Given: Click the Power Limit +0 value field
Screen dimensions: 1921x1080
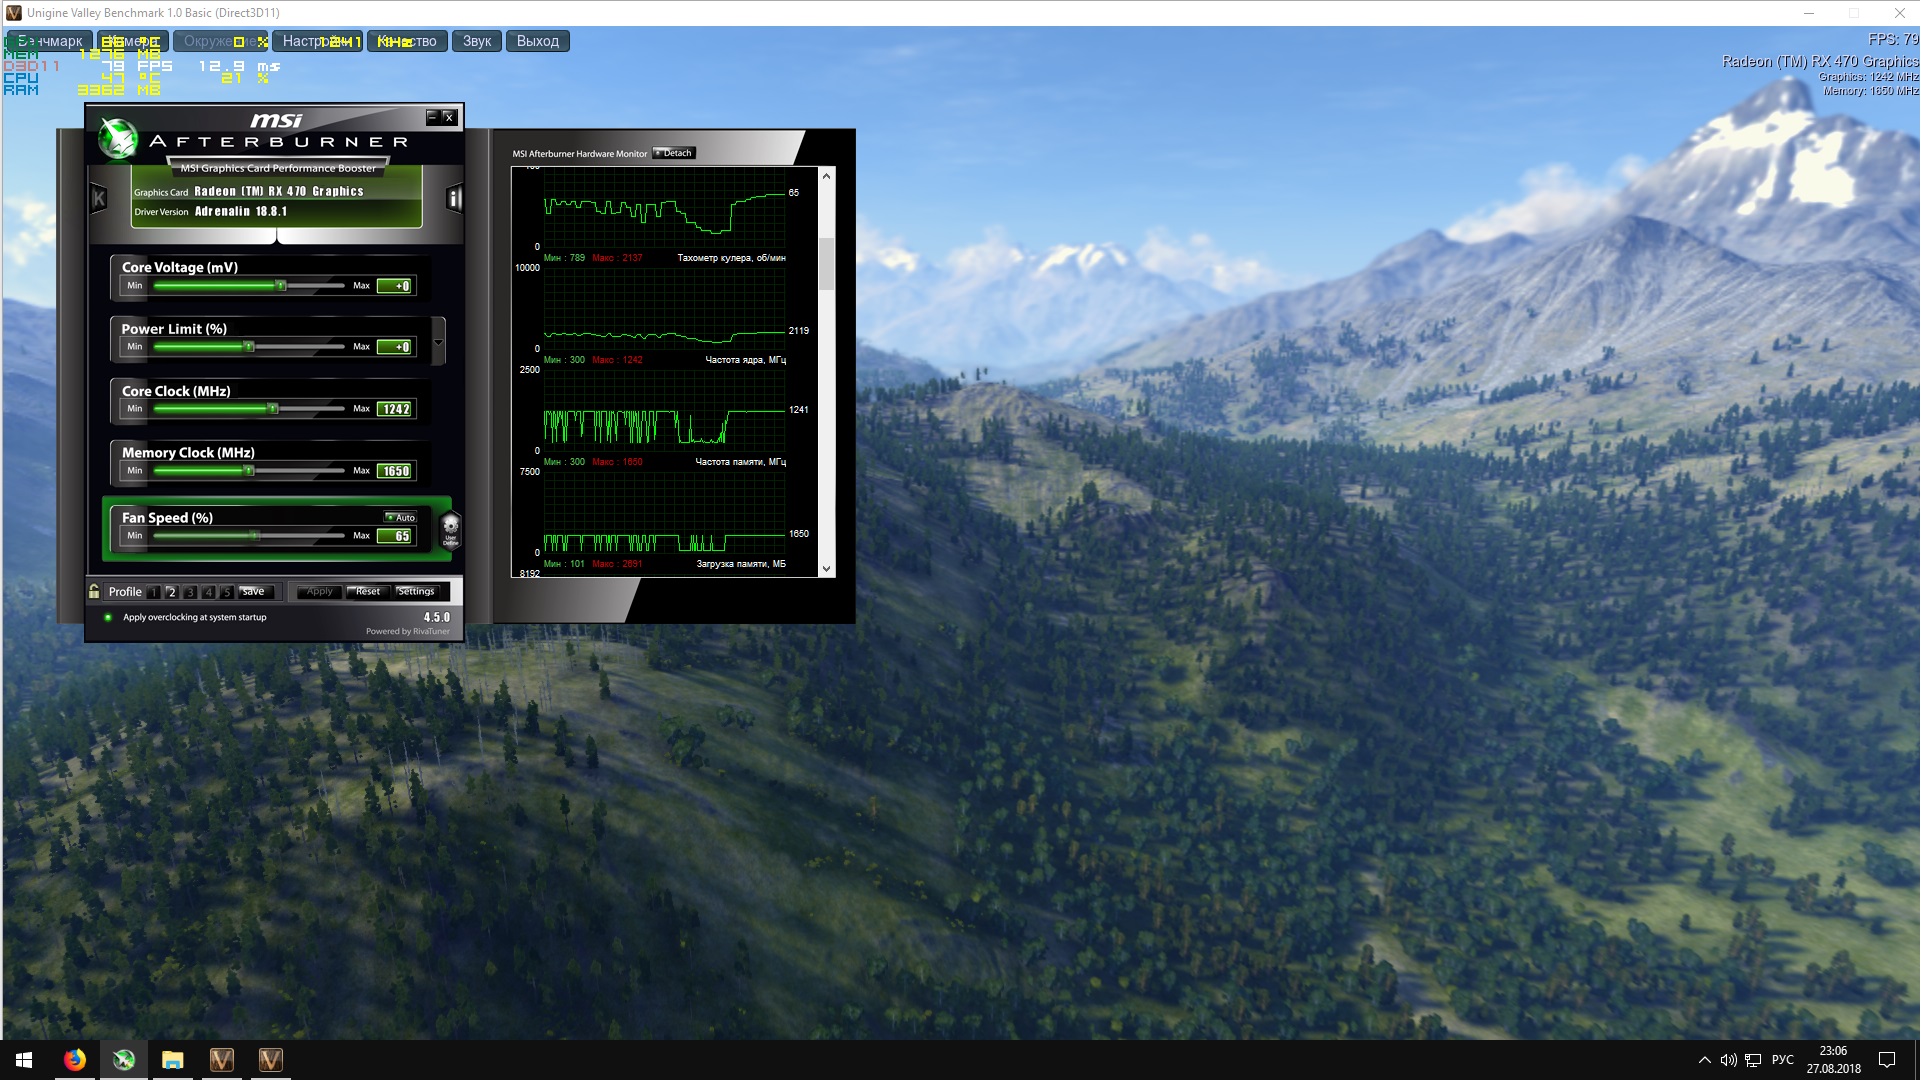Looking at the screenshot, I should [395, 347].
